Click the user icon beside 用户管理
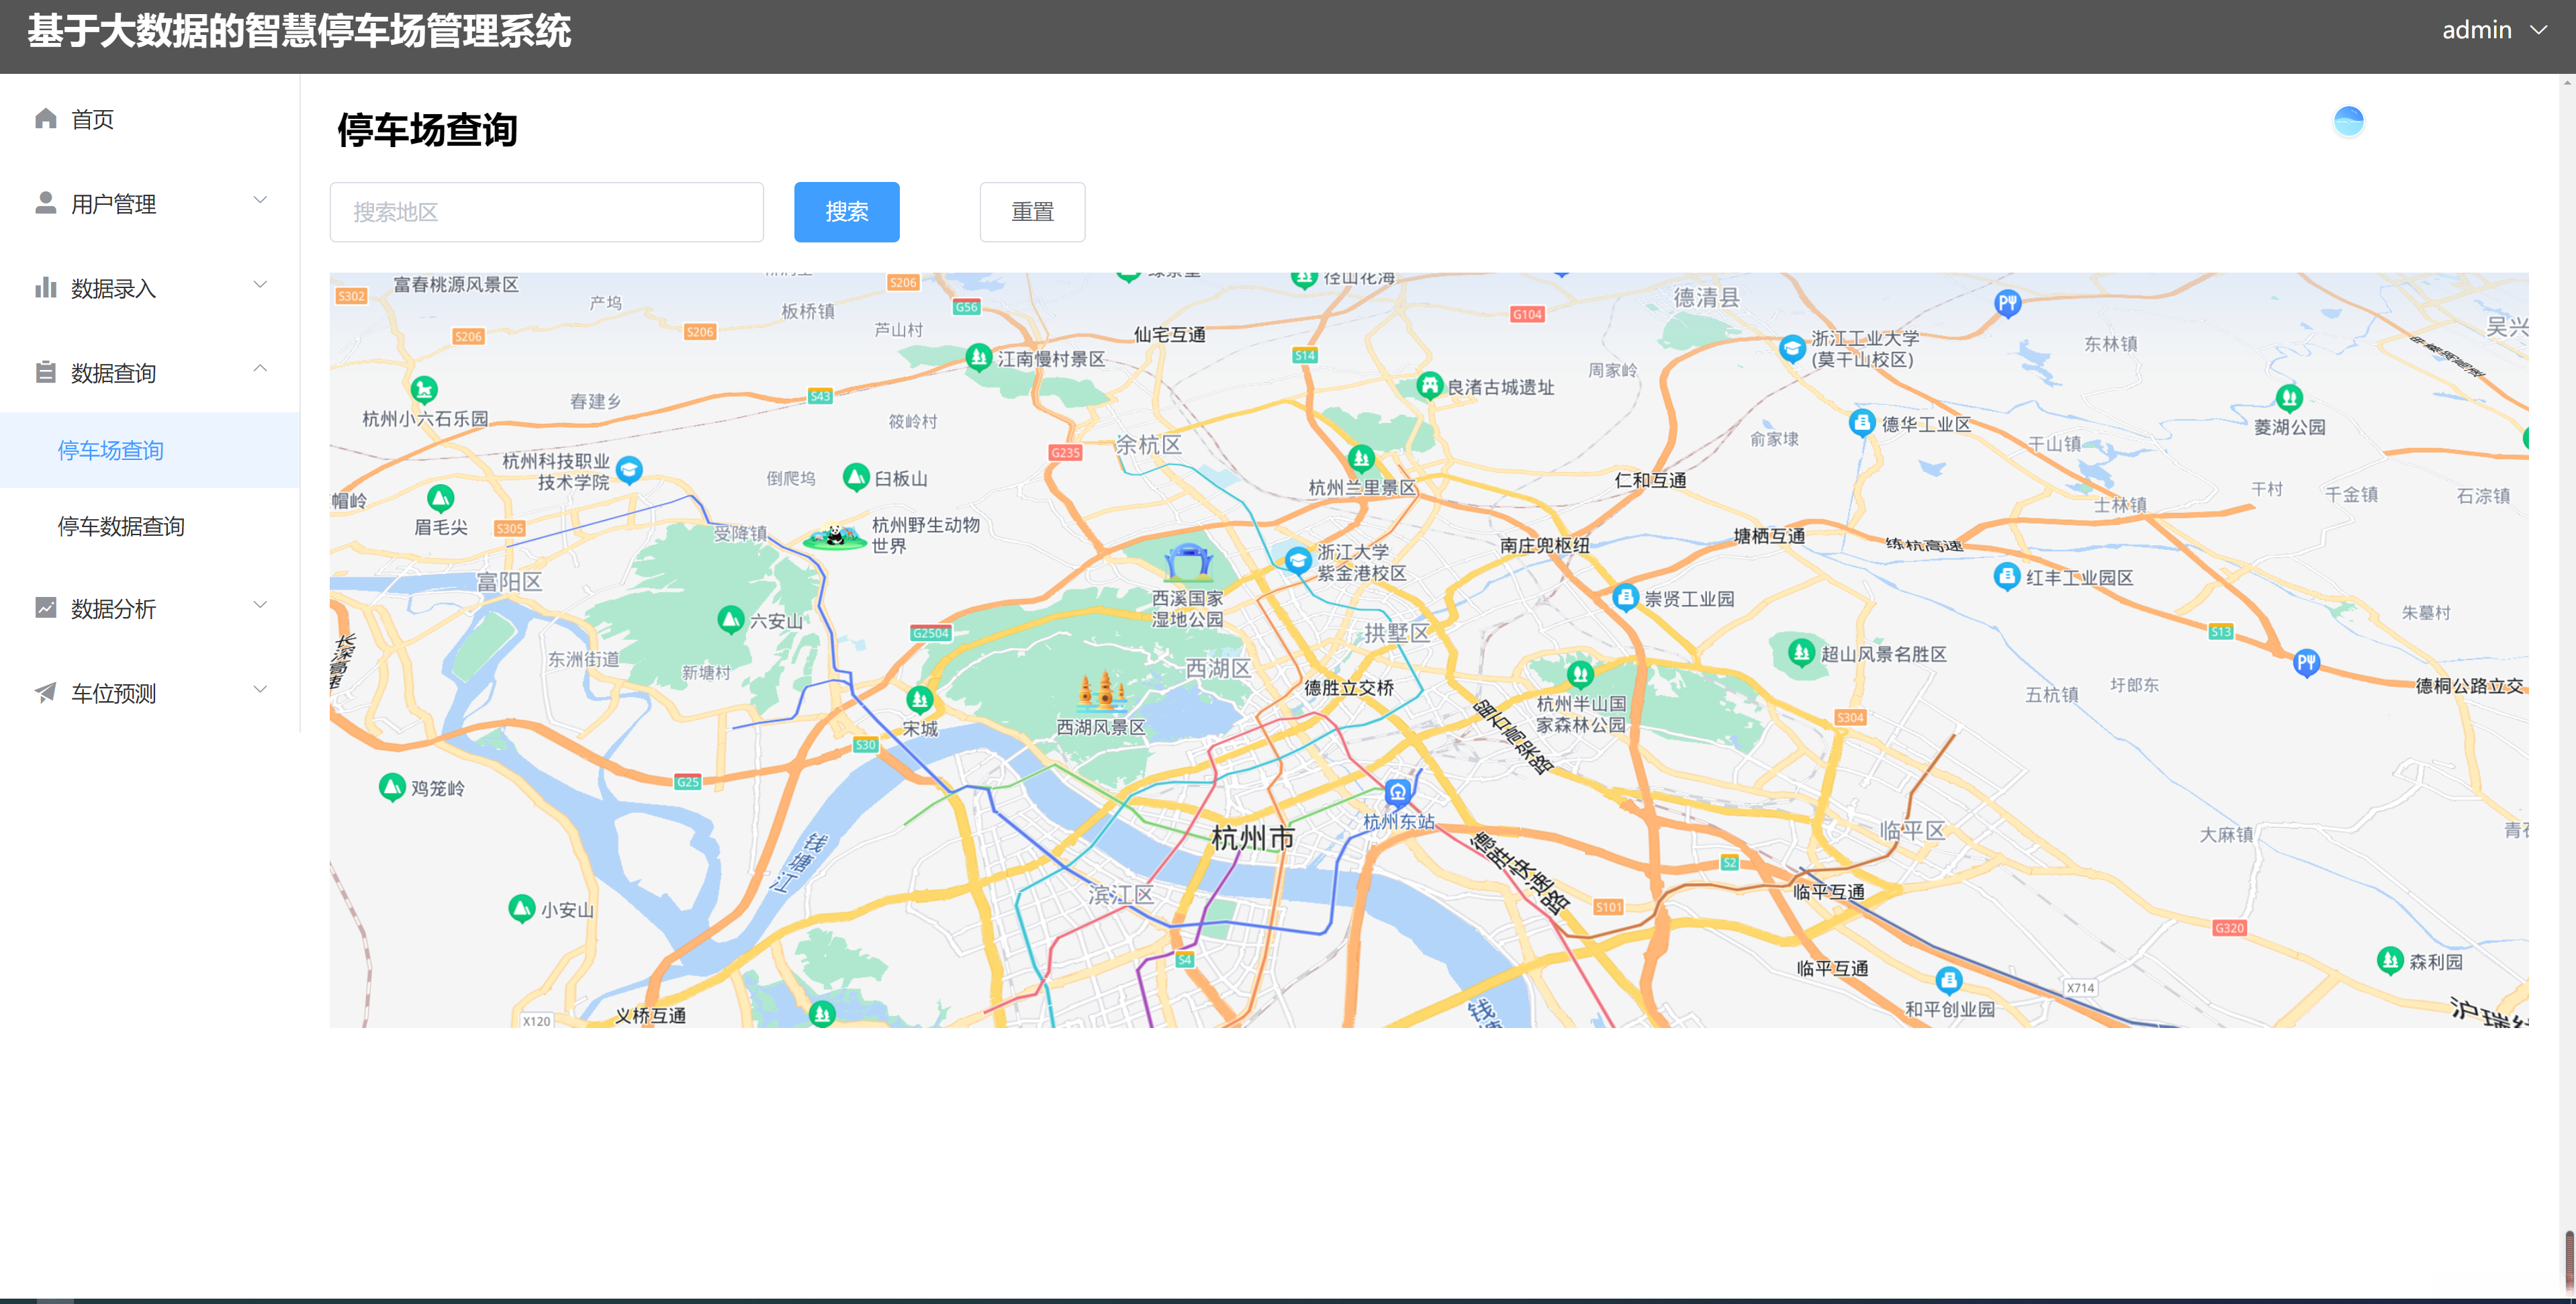This screenshot has width=2576, height=1304. pos(45,203)
